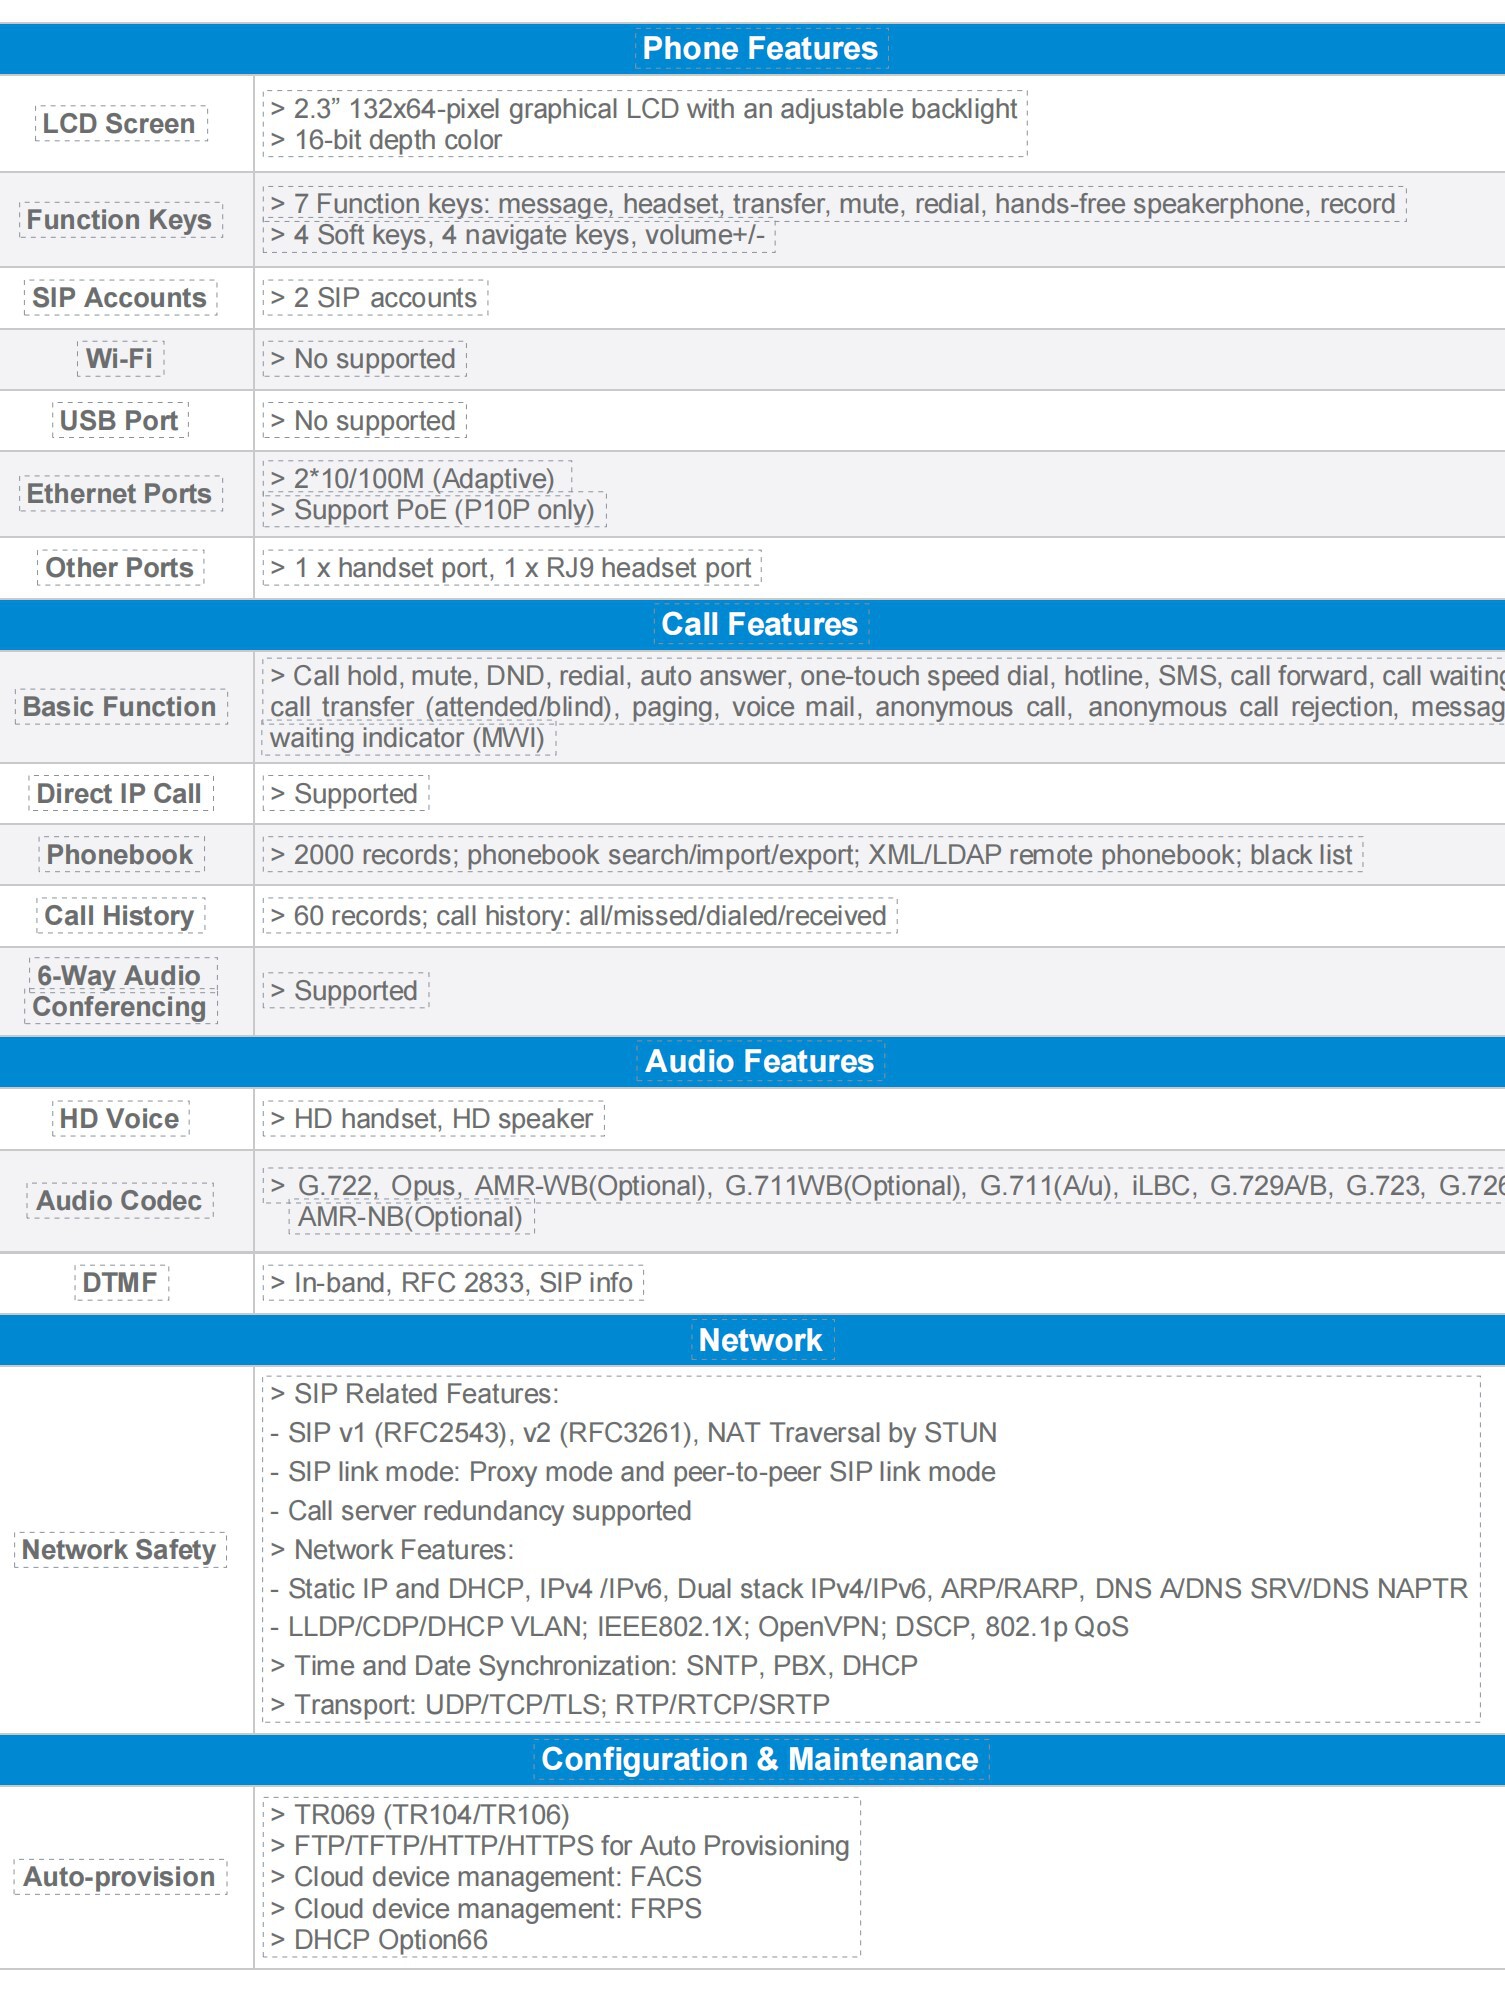Click the "2 SIP accounts" value
The height and width of the screenshot is (2007, 1505).
375,297
